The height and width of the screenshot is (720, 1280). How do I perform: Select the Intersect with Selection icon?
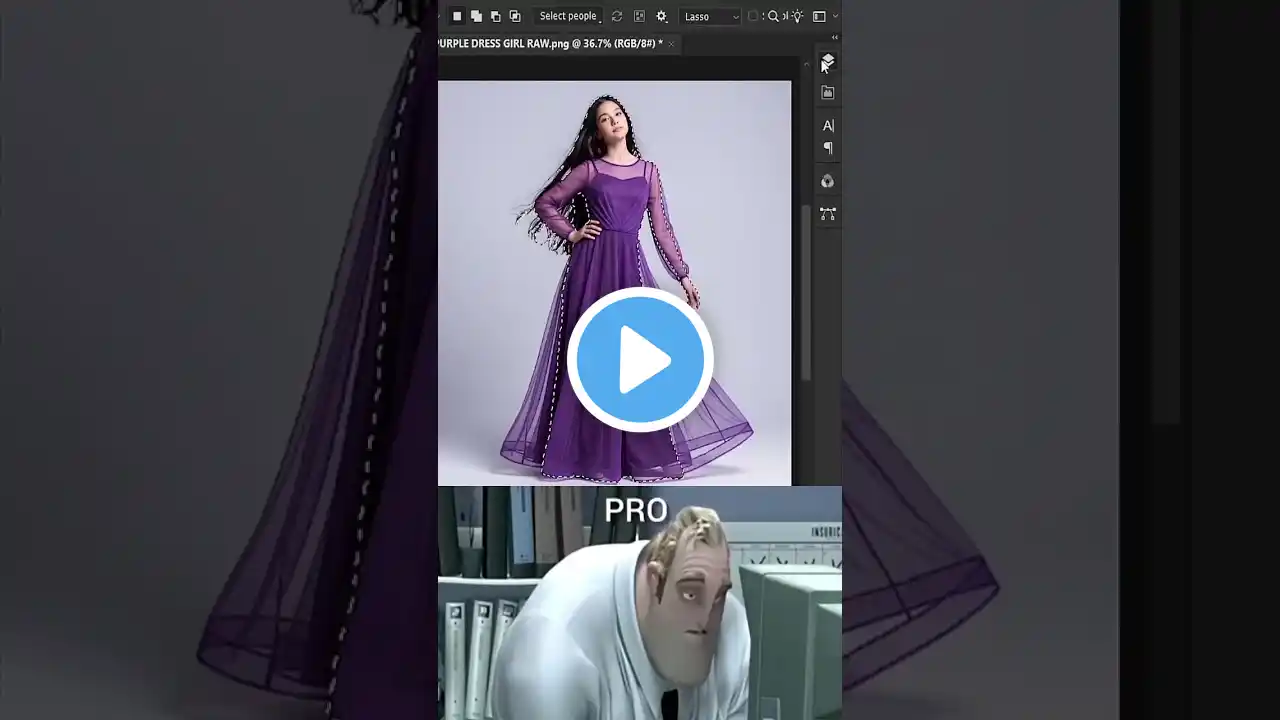tap(515, 15)
